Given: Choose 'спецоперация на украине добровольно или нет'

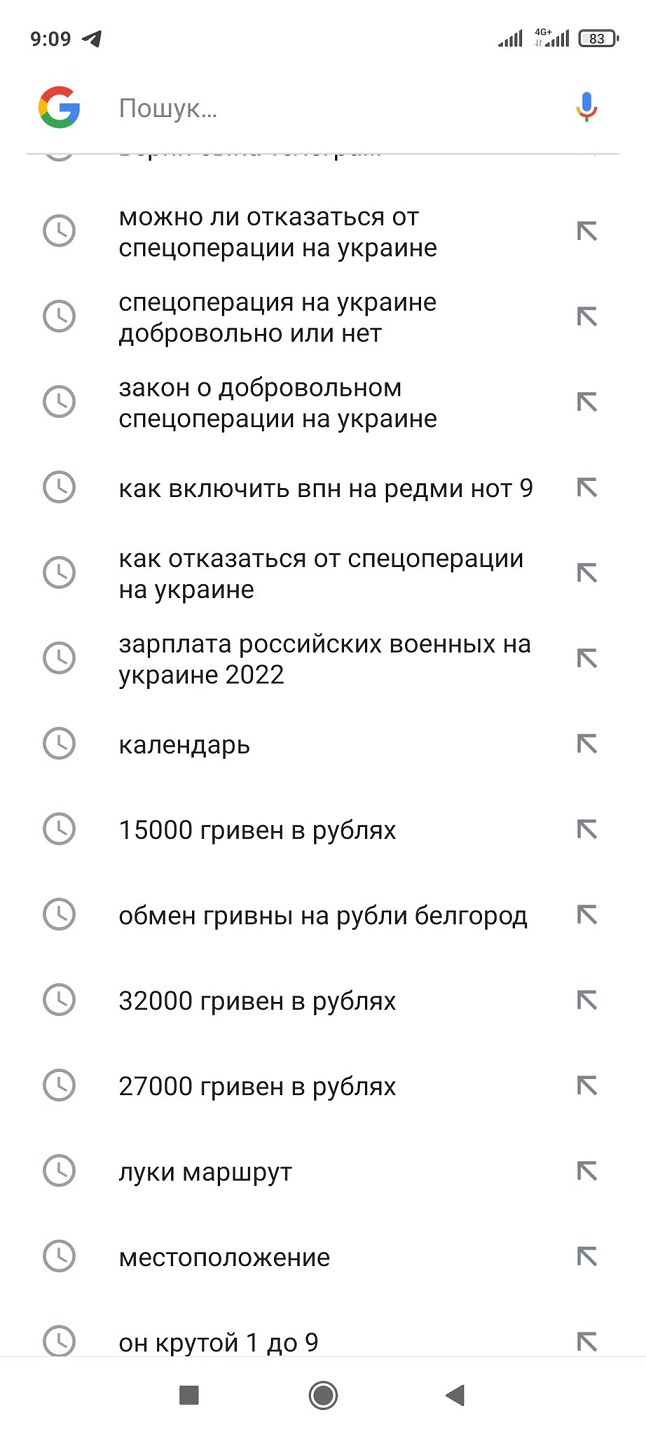Looking at the screenshot, I should click(277, 317).
